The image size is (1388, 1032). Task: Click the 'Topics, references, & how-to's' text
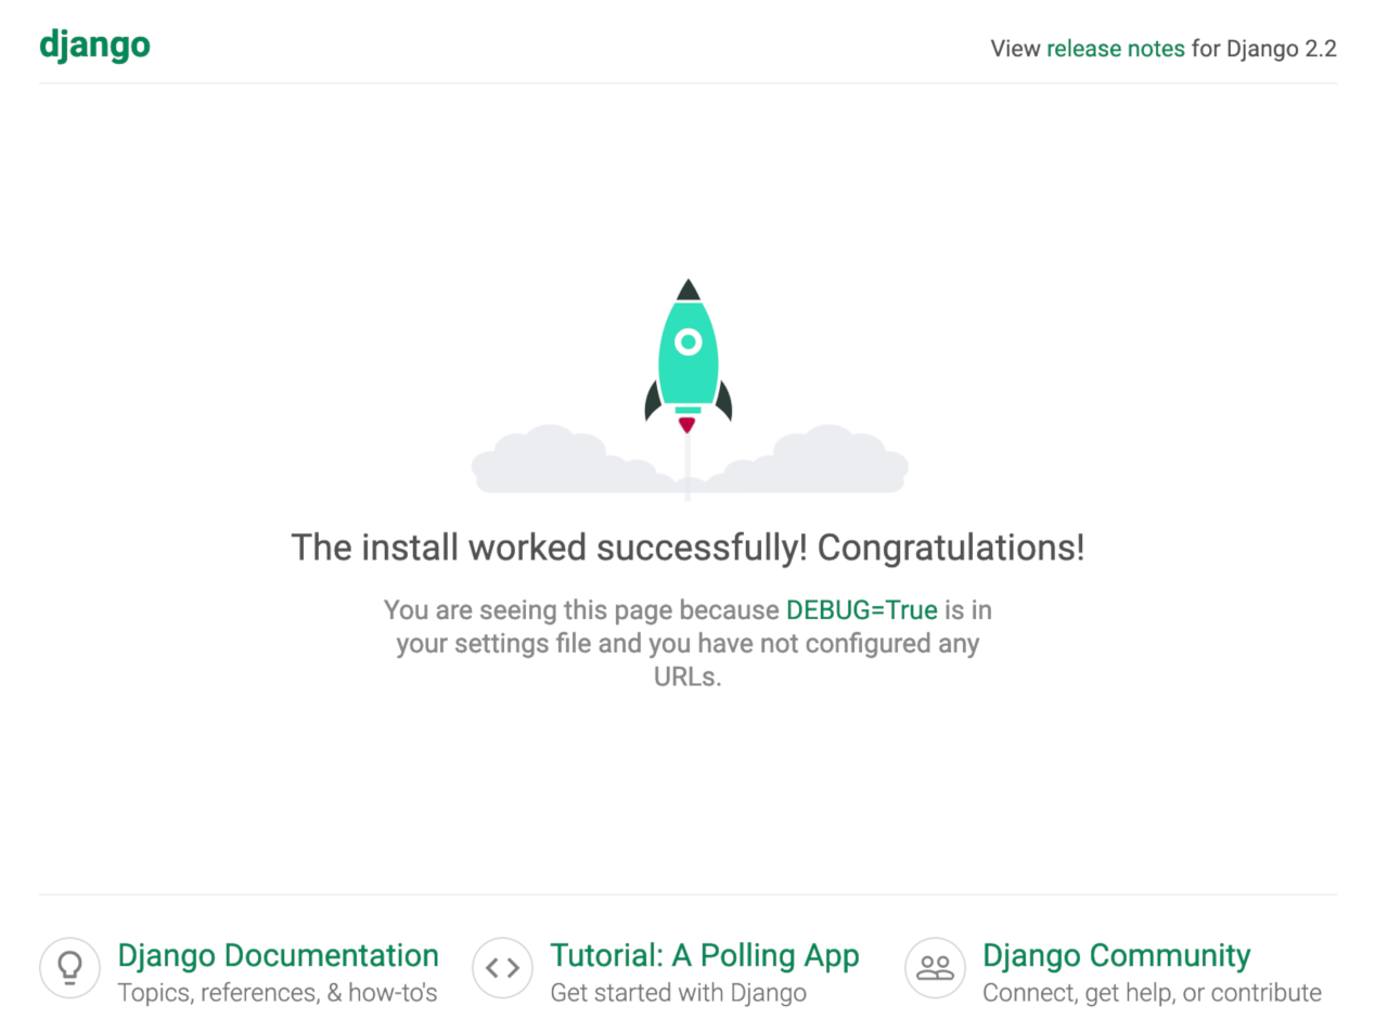(277, 992)
